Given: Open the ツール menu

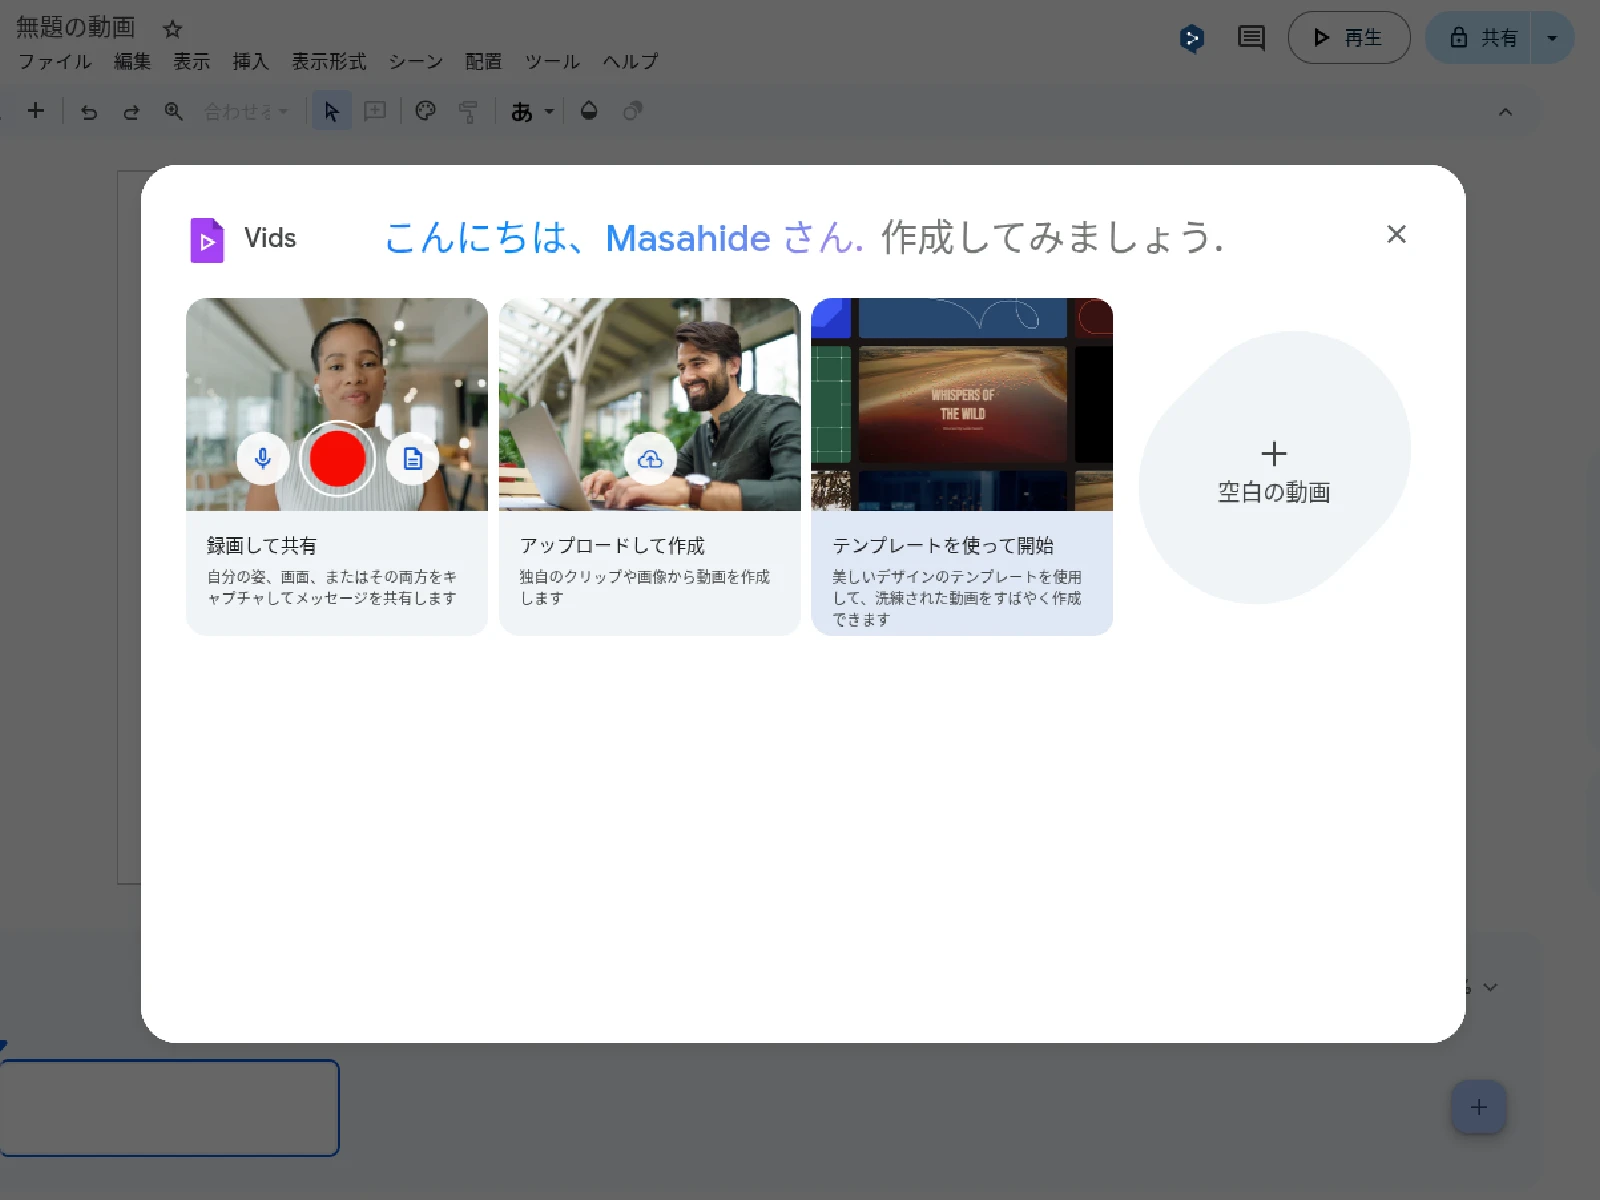Looking at the screenshot, I should 553,62.
